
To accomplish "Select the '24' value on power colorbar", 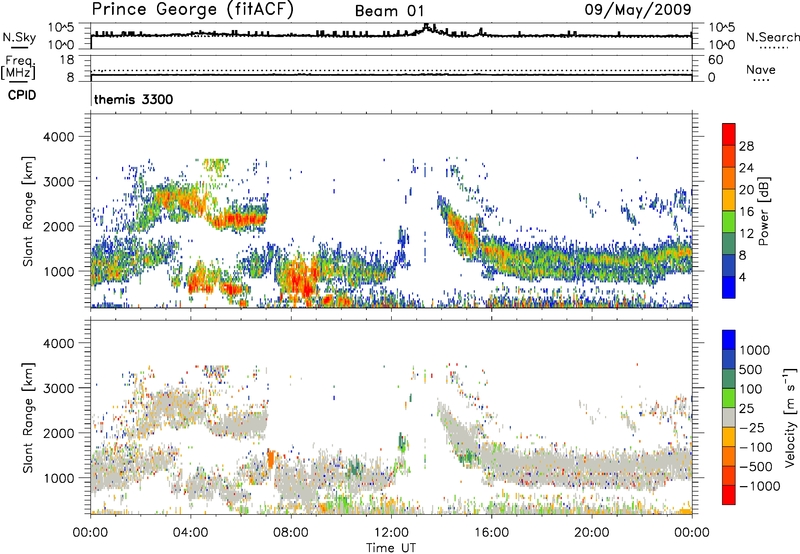I will pyautogui.click(x=746, y=168).
